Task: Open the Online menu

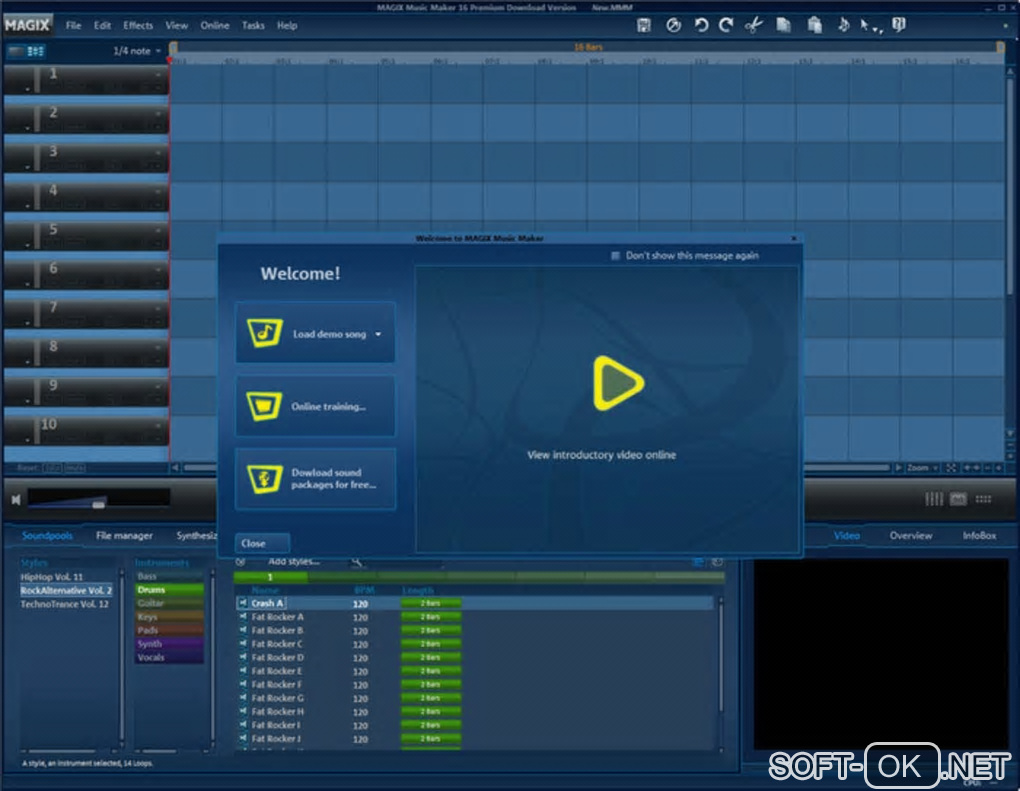Action: click(x=215, y=25)
